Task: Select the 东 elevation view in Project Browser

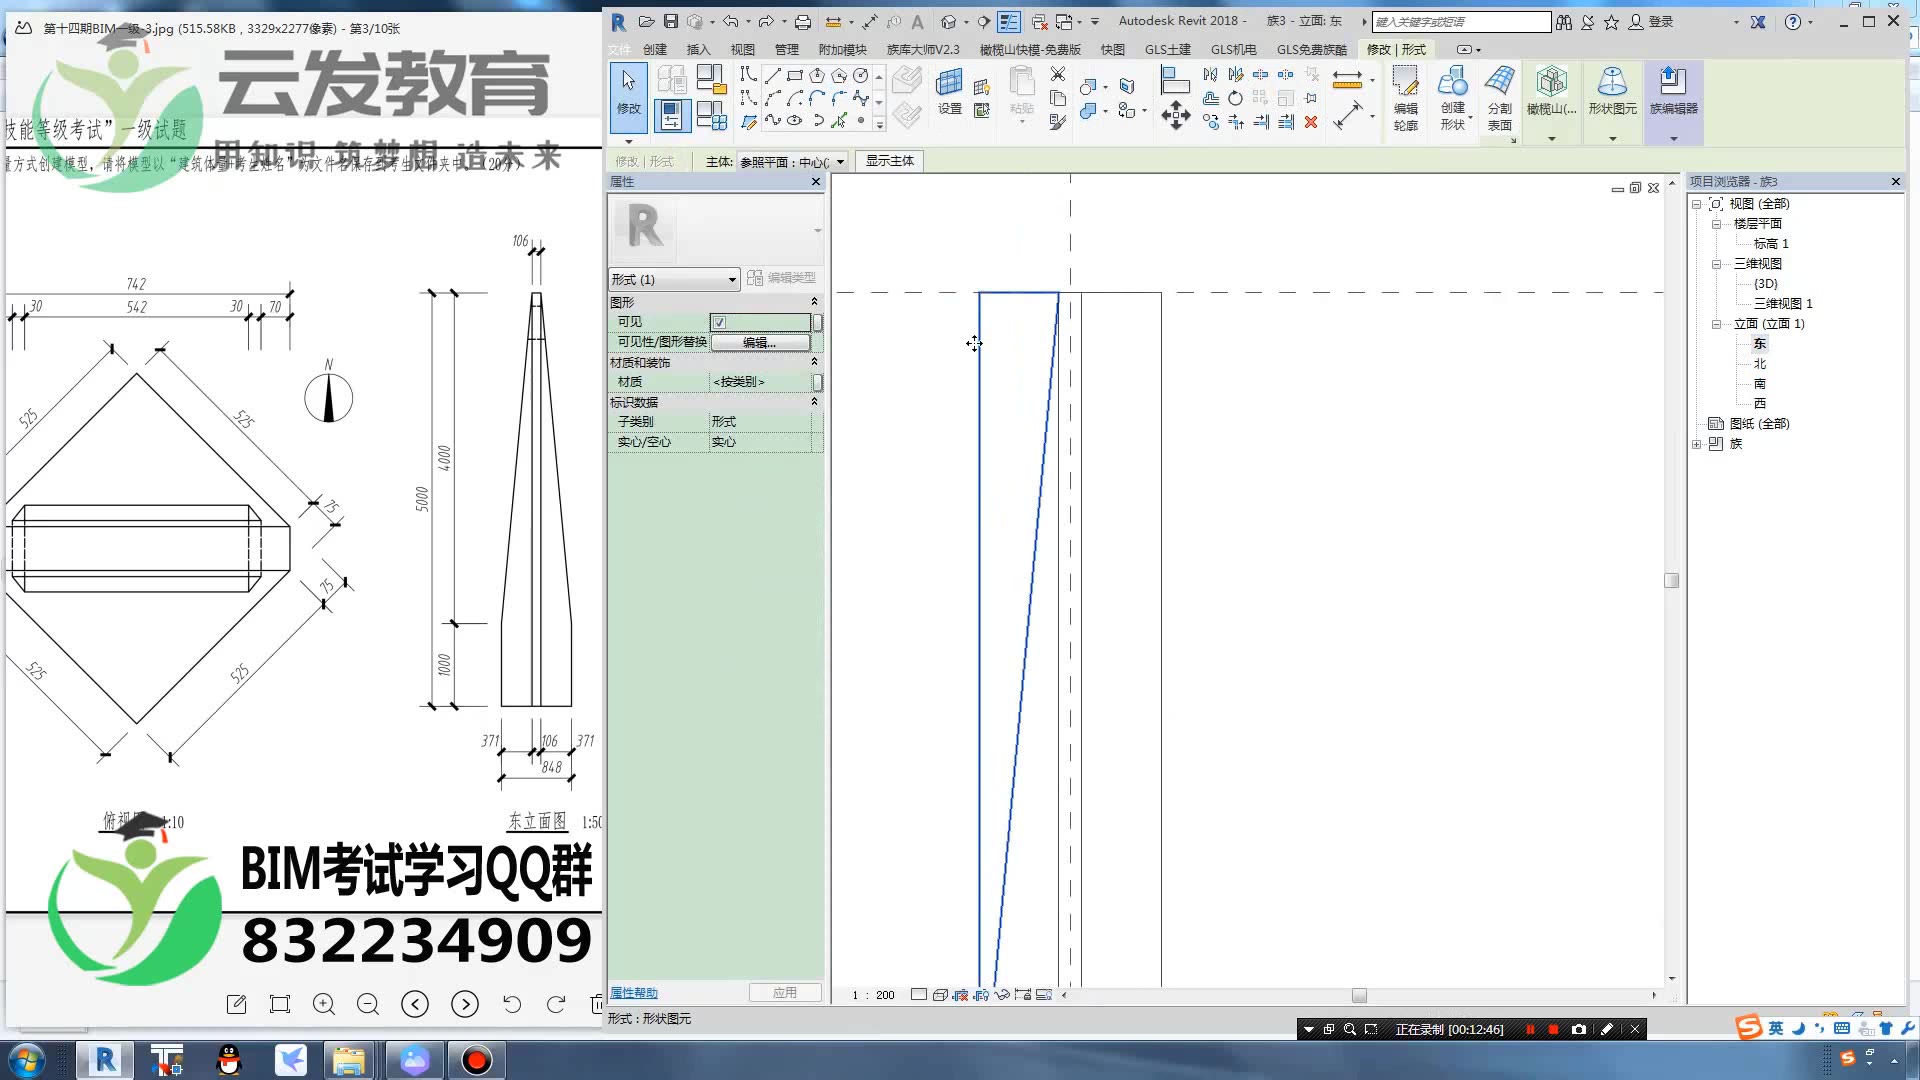Action: (x=1759, y=343)
